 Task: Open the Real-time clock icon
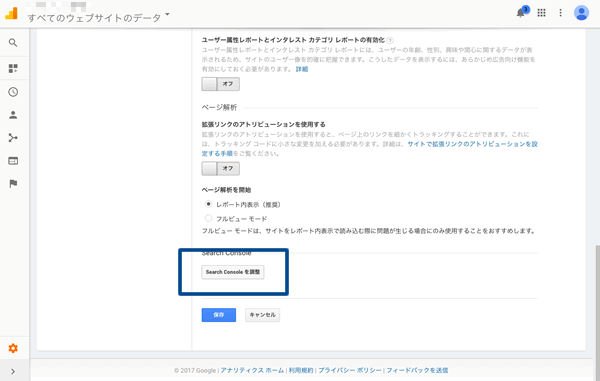[x=13, y=92]
